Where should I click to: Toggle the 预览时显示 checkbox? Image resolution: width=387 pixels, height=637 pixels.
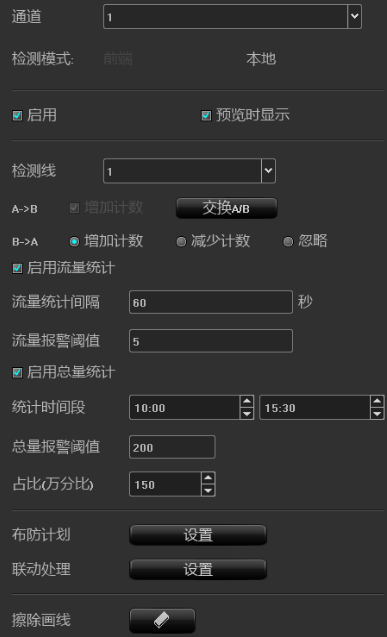206,115
